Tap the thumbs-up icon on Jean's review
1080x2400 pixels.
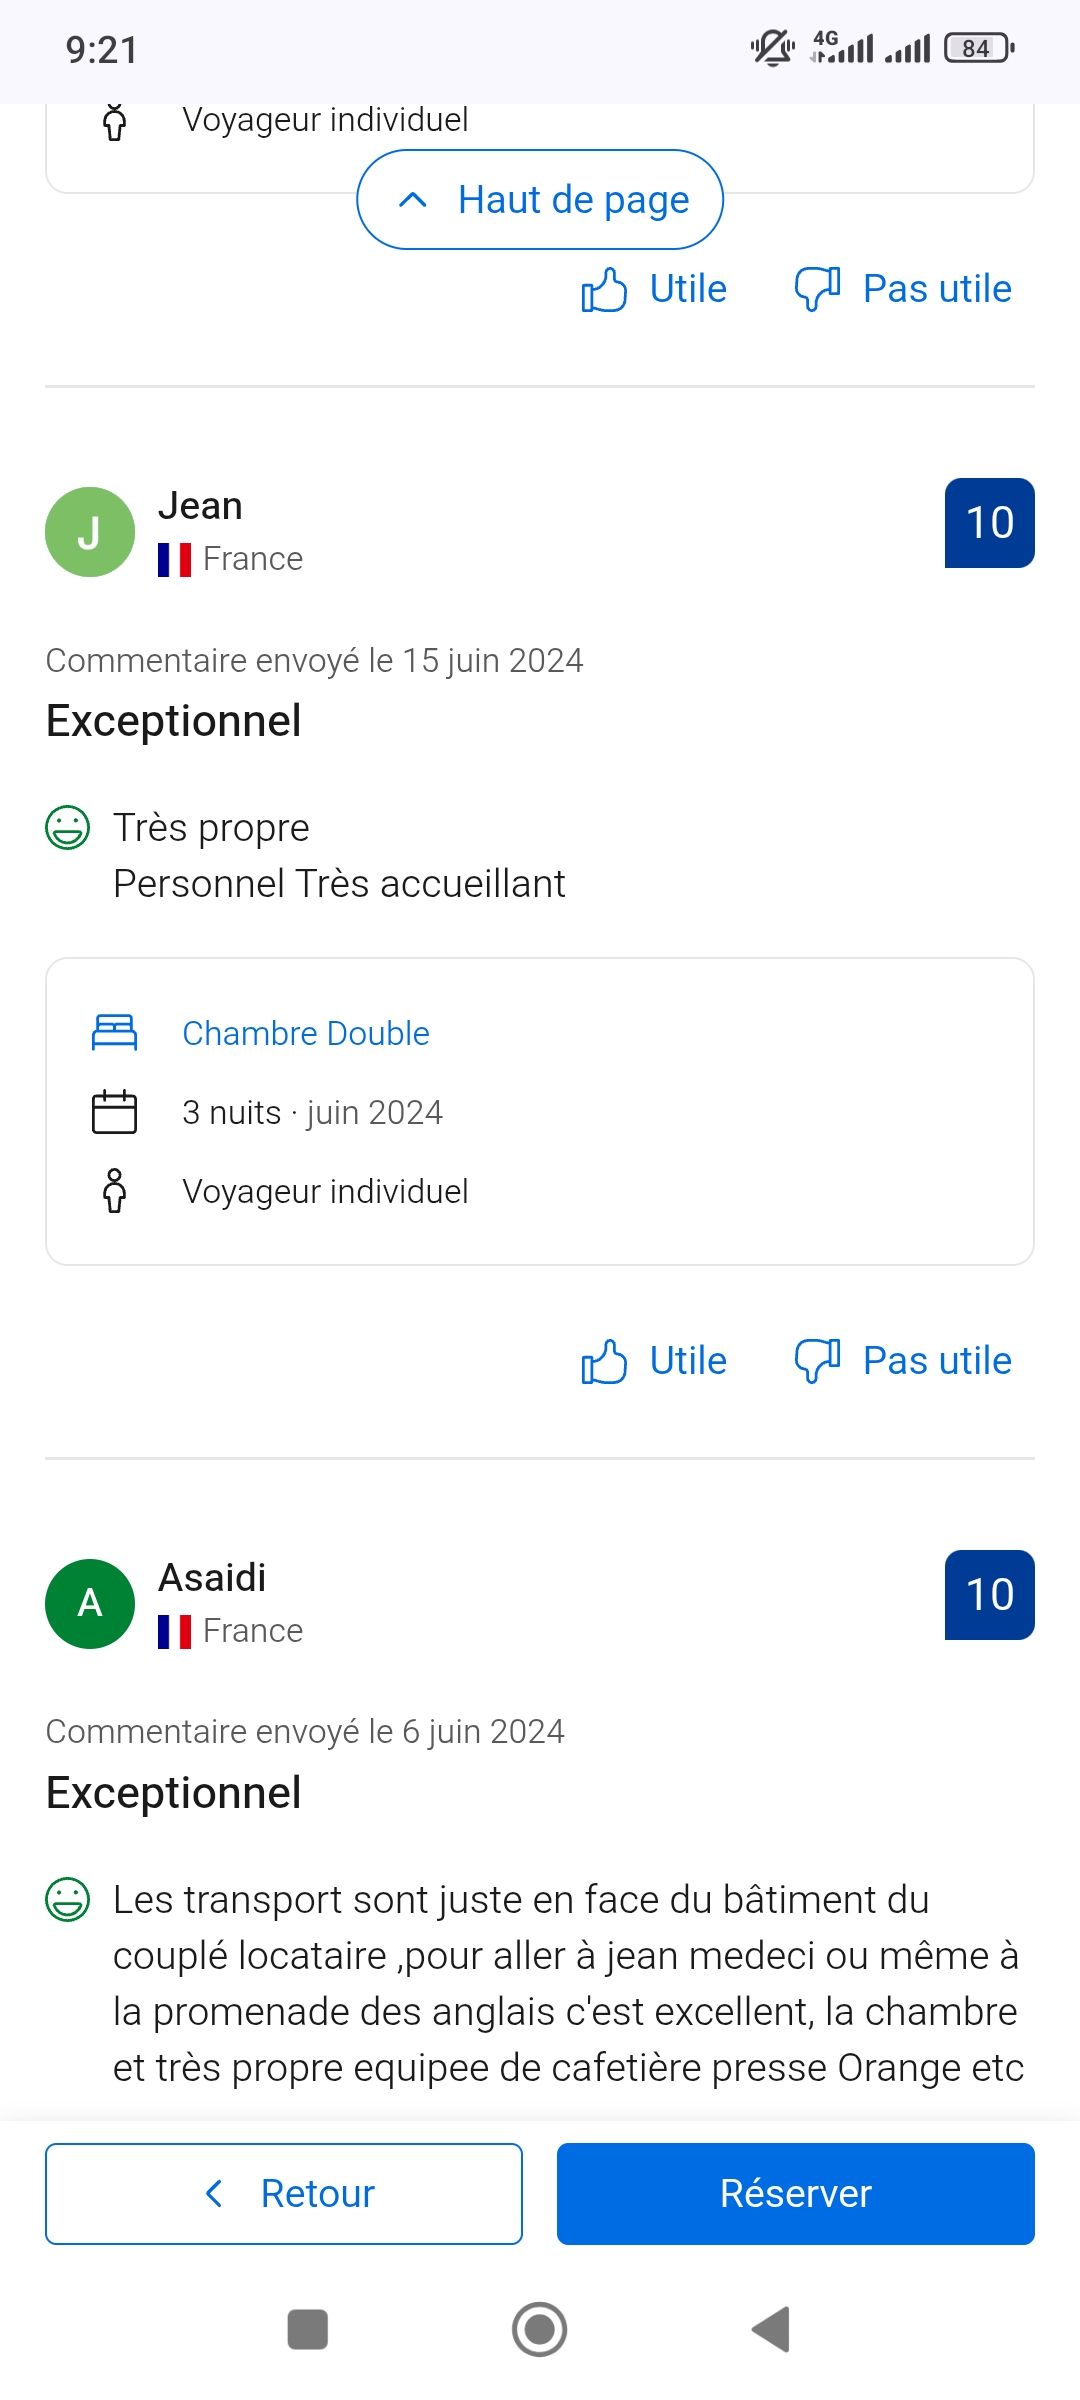[x=604, y=1362]
